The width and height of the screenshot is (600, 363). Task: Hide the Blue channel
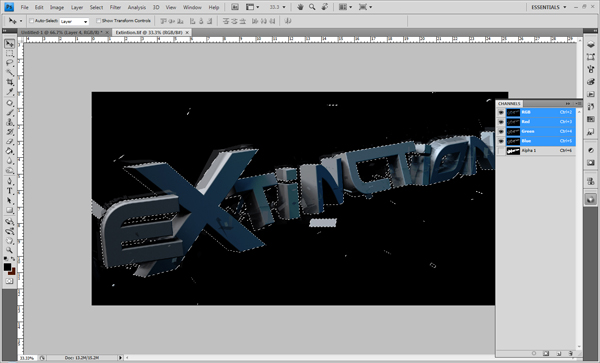tap(501, 141)
